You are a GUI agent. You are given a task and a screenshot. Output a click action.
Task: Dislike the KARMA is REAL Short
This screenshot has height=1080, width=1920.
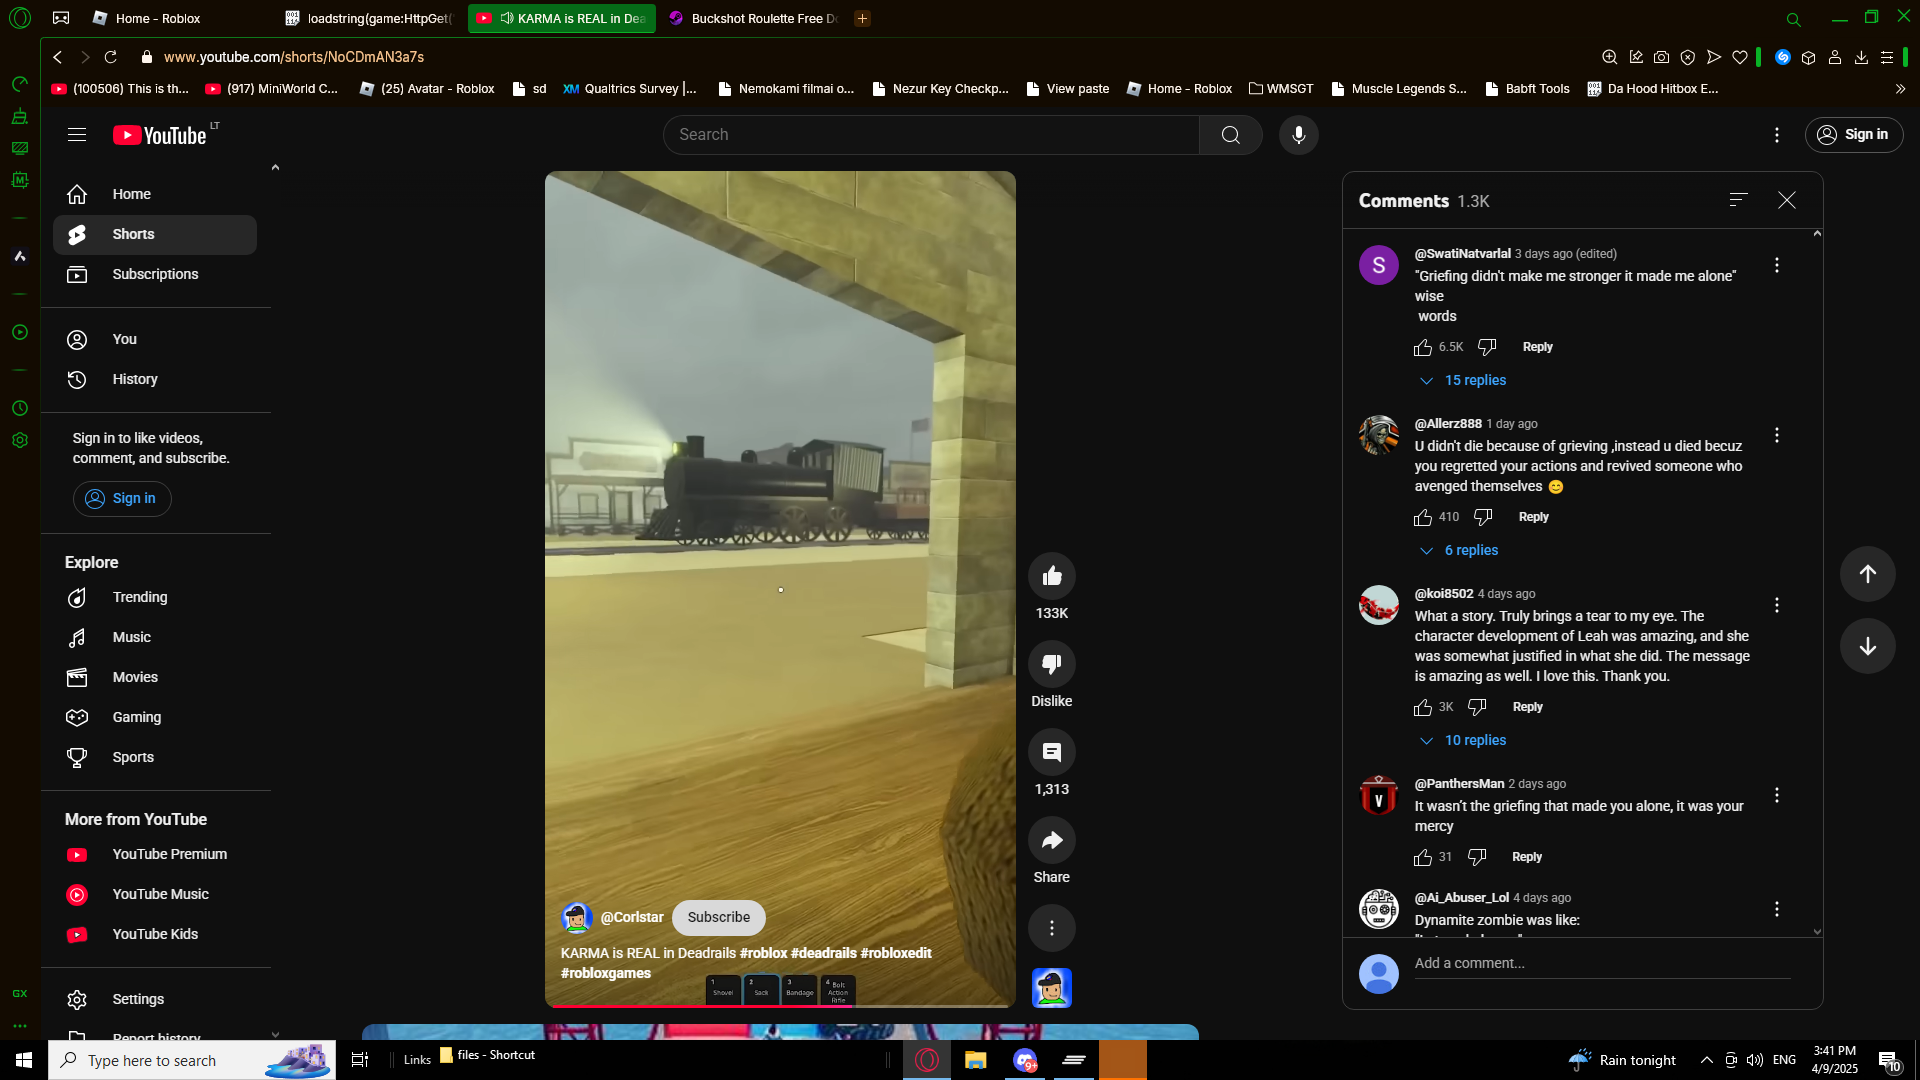click(1051, 664)
